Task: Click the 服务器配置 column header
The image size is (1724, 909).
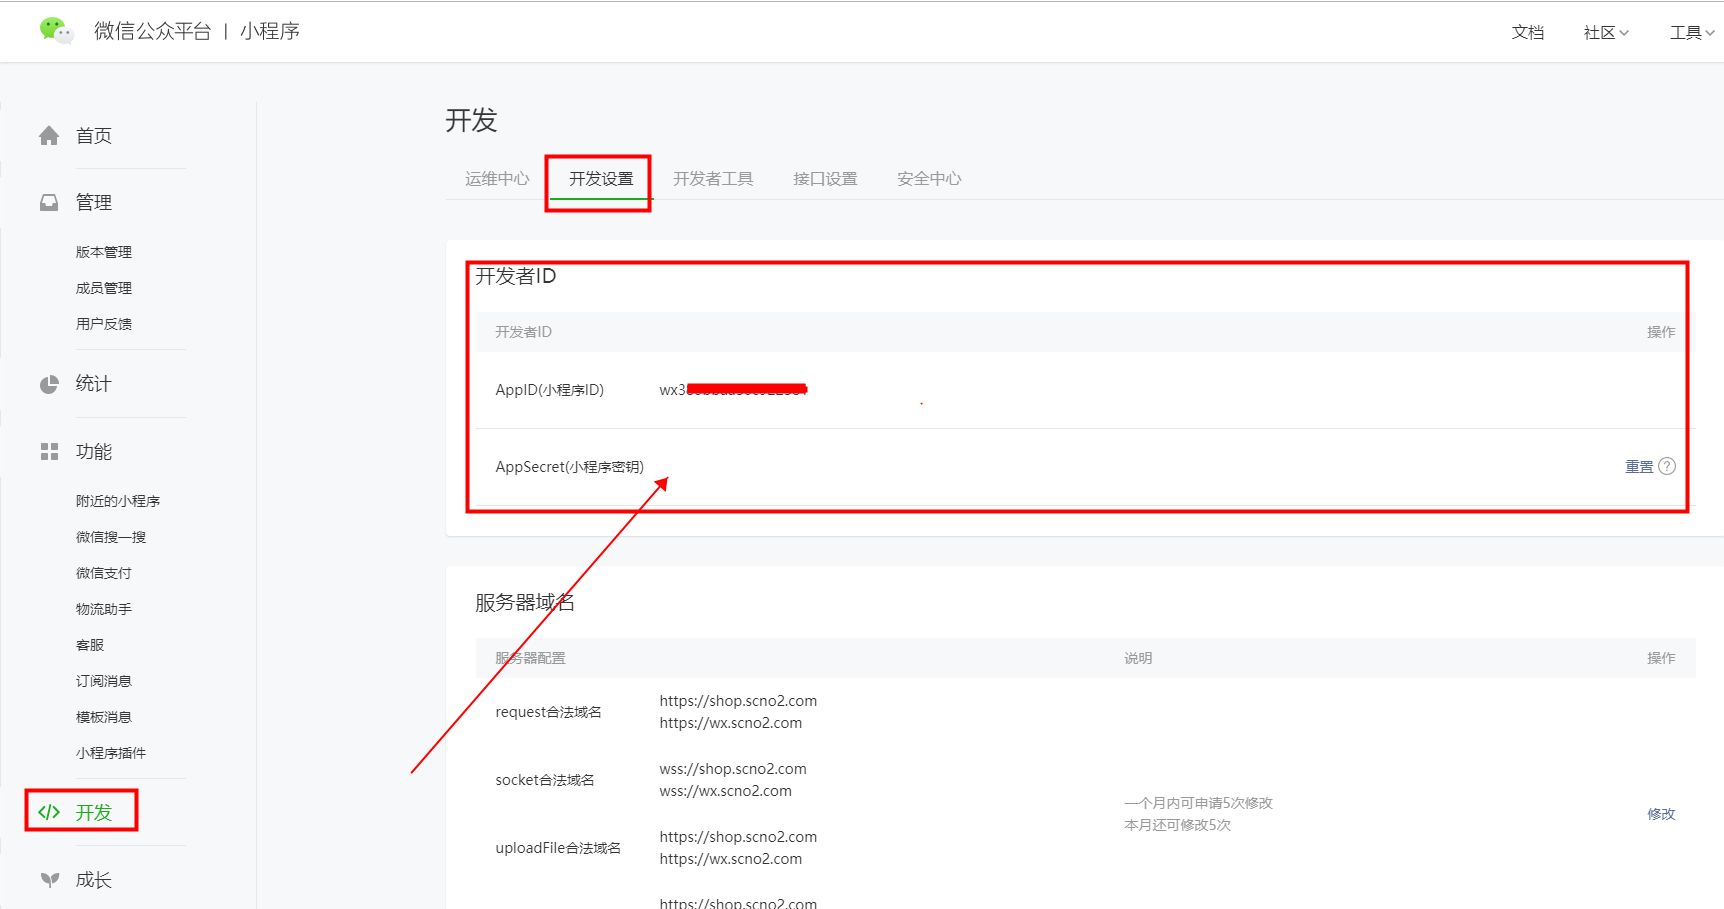Action: [530, 658]
